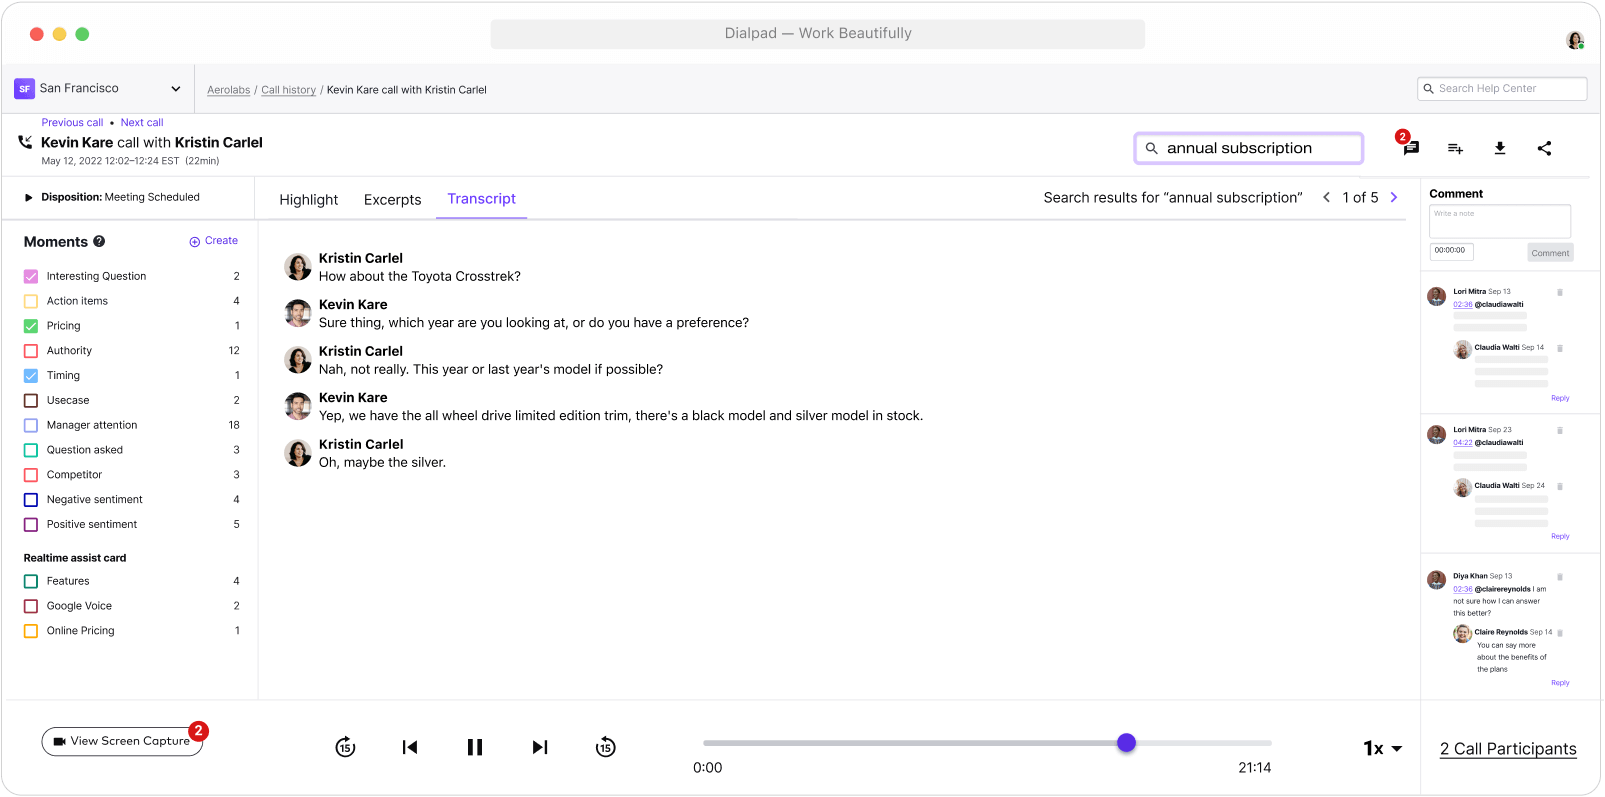Uncheck the Timing checkbox
The height and width of the screenshot is (797, 1605).
click(31, 376)
